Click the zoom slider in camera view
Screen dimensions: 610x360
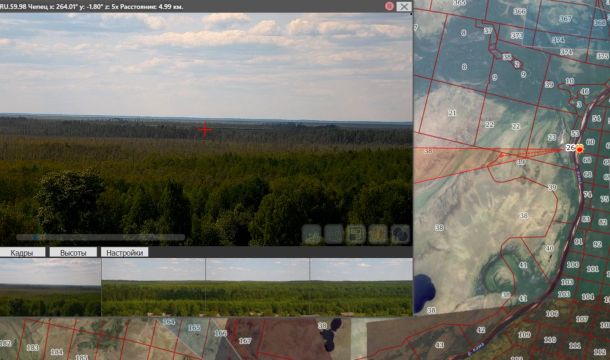100,237
